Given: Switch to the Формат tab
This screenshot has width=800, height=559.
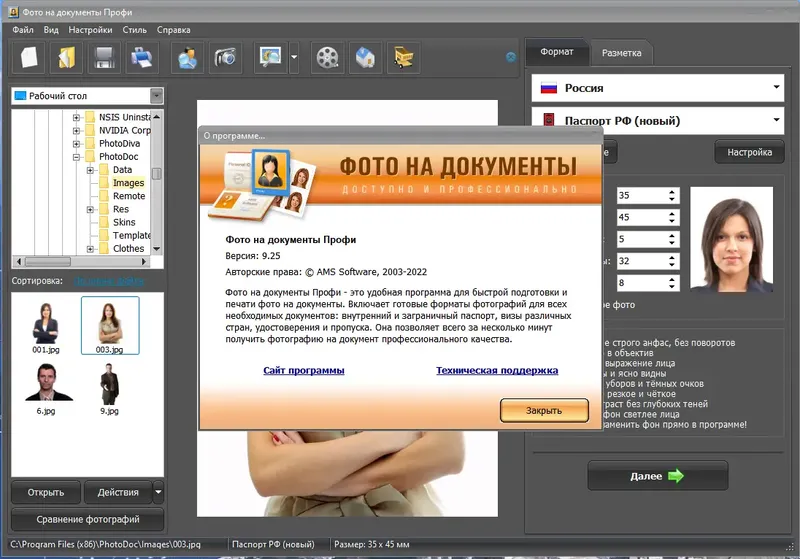Looking at the screenshot, I should tap(557, 52).
